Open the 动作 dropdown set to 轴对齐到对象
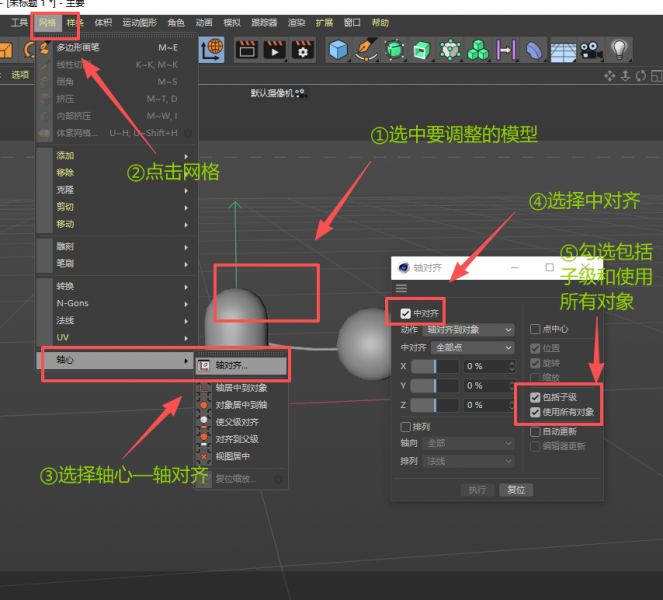The width and height of the screenshot is (663, 600). [469, 330]
